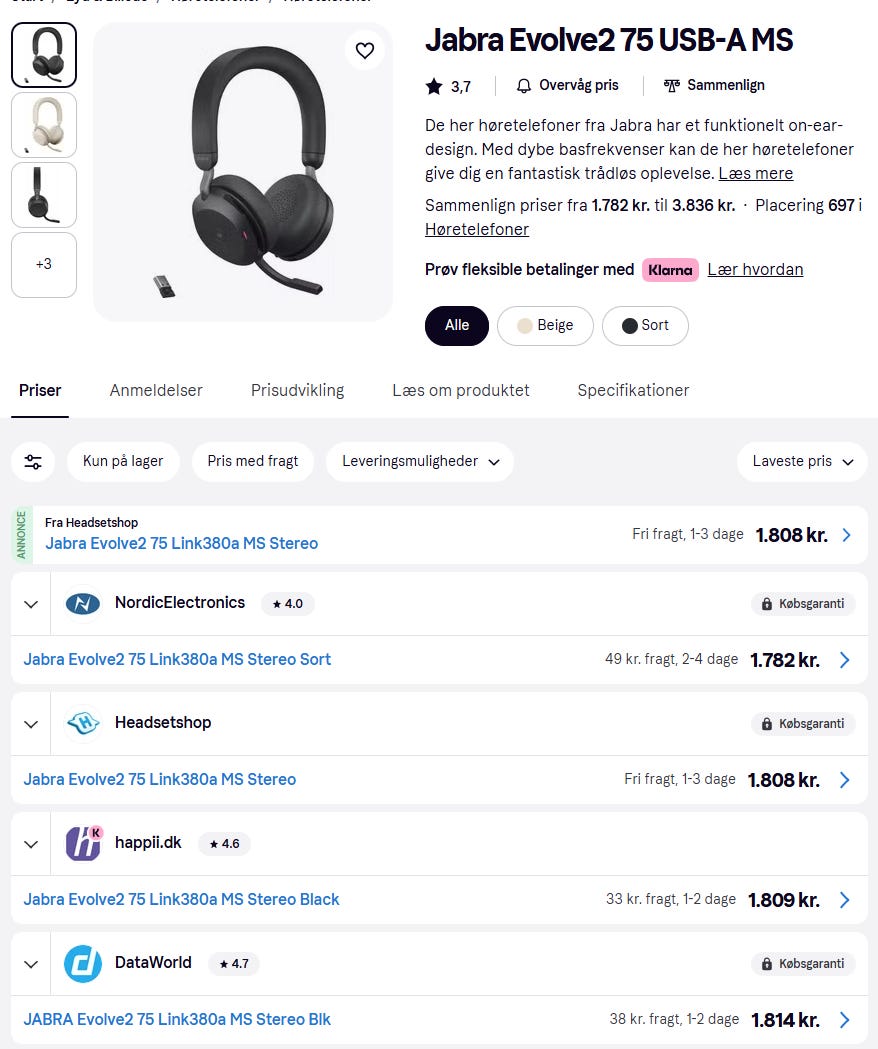Switch to the Anmeldelser tab
The image size is (878, 1049).
156,390
